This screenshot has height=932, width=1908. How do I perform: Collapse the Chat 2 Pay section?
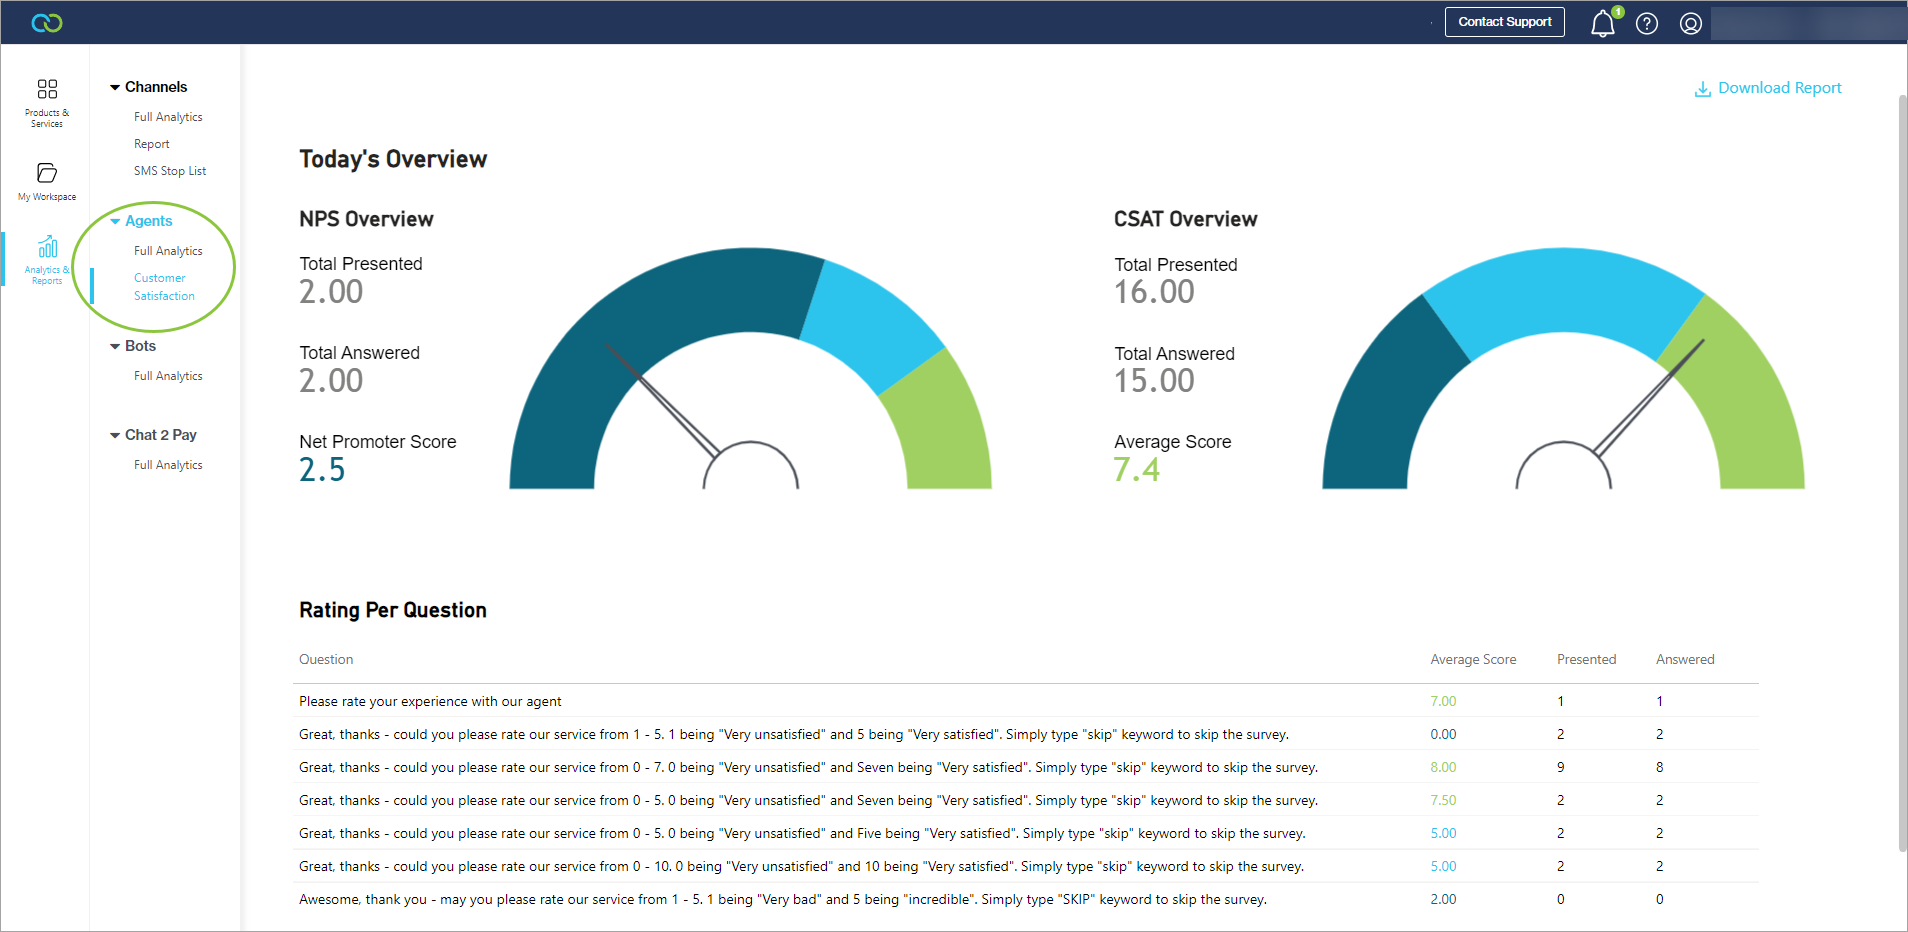115,436
